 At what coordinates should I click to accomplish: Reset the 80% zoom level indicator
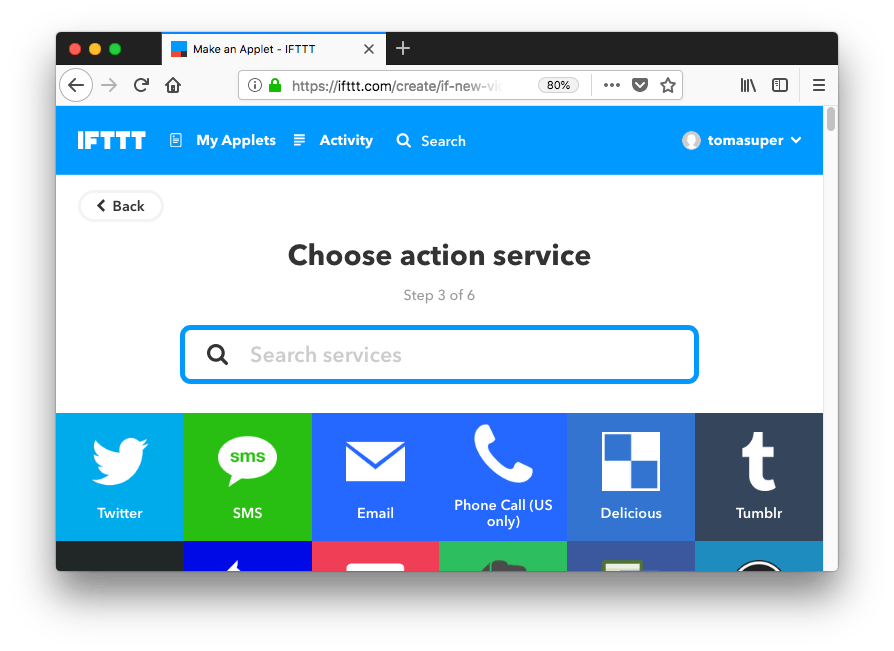click(558, 86)
